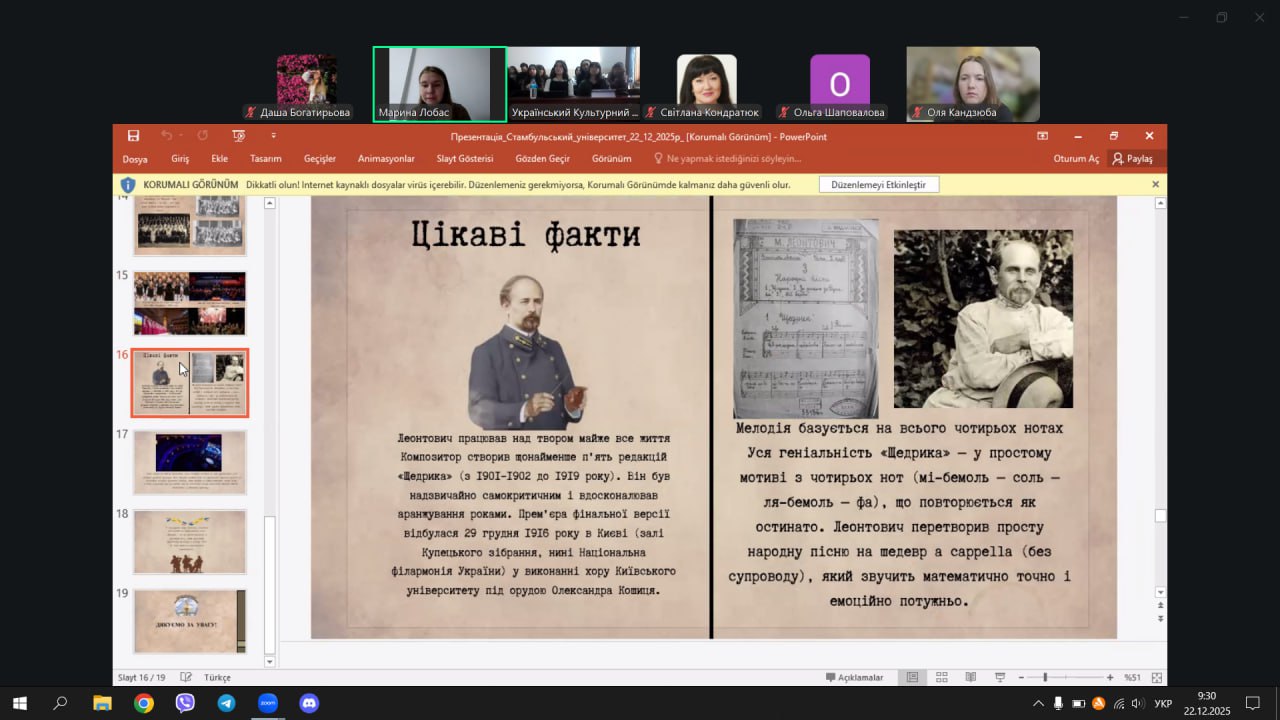Click the fit slide to window icon

(1157, 677)
